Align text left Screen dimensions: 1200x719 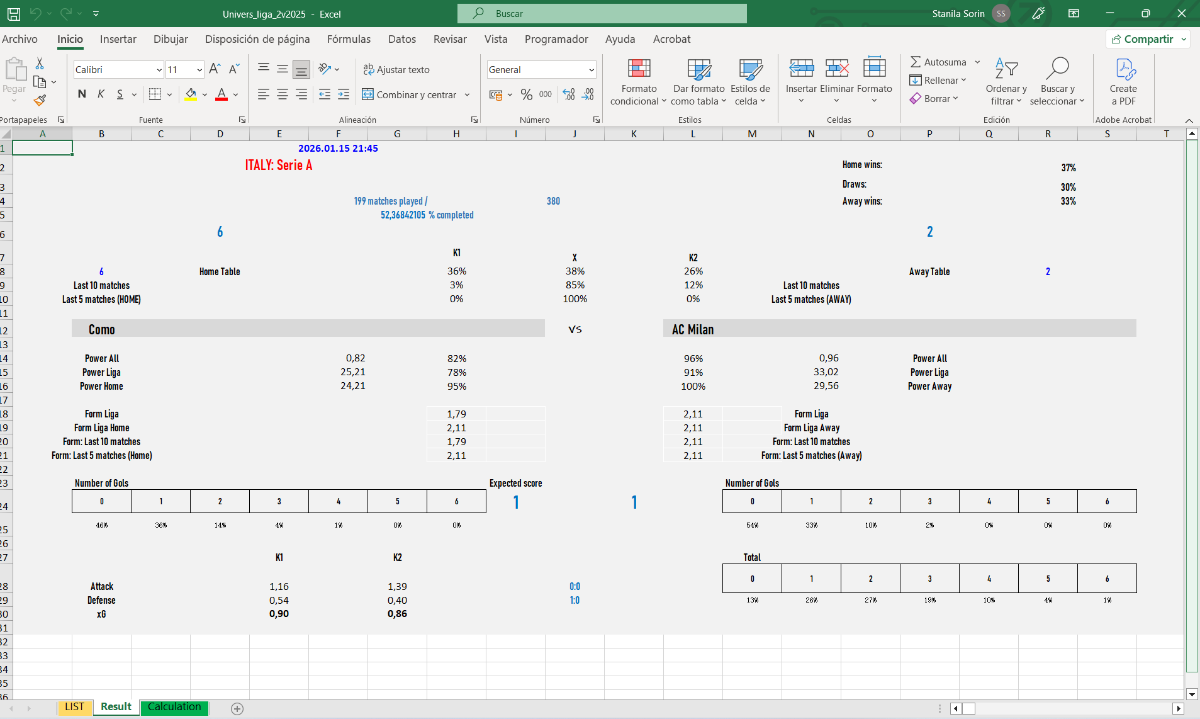click(x=263, y=94)
